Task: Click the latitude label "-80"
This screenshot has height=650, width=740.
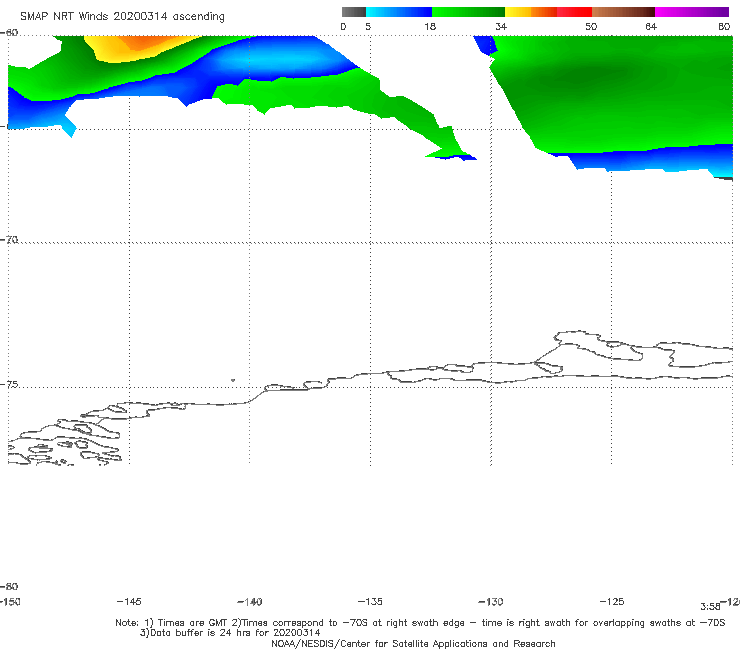Action: click(x=9, y=586)
